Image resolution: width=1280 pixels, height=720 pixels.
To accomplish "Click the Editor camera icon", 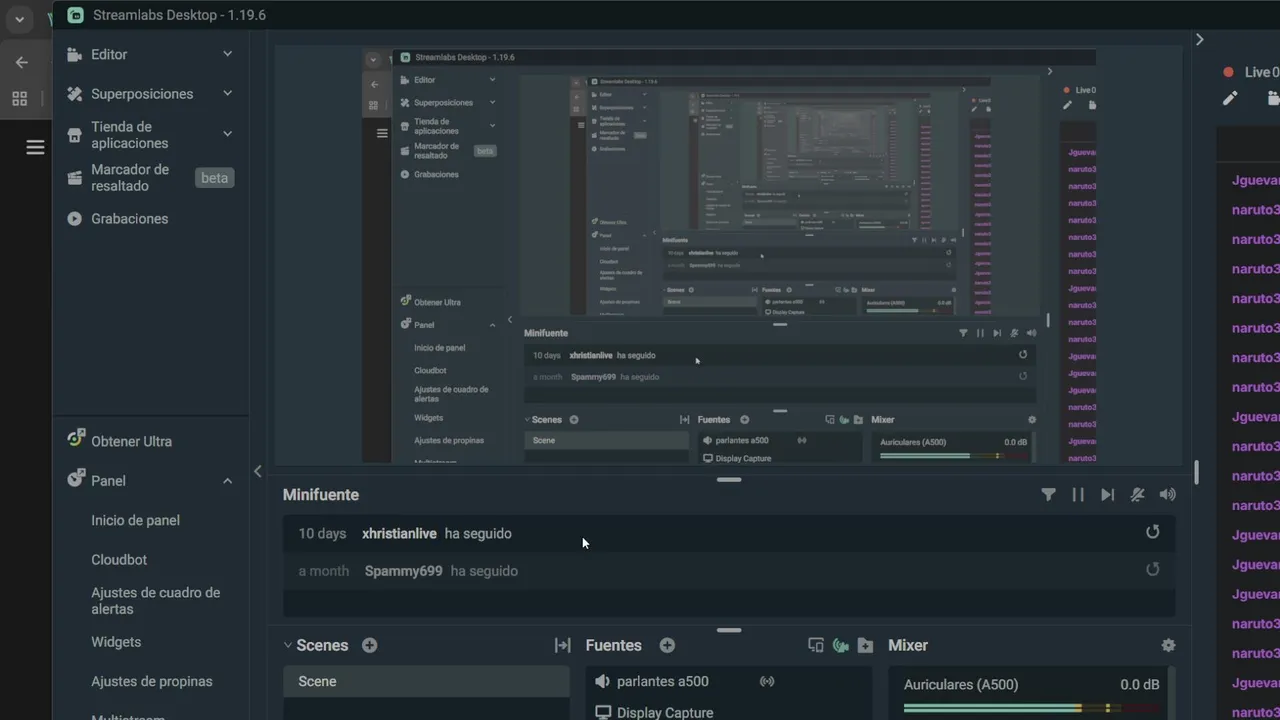I will [74, 55].
